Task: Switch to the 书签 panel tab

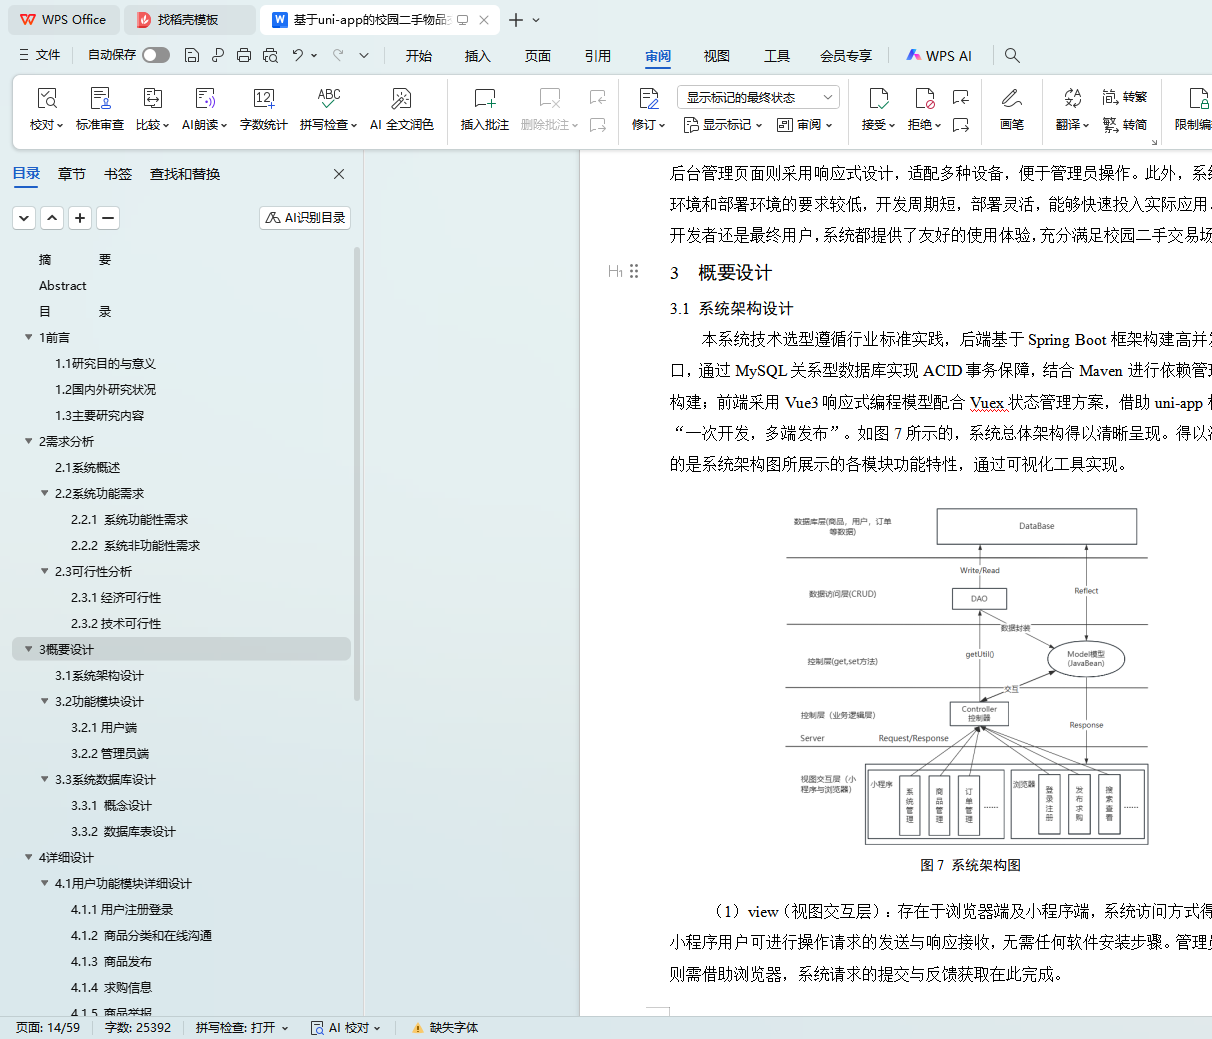Action: click(118, 174)
